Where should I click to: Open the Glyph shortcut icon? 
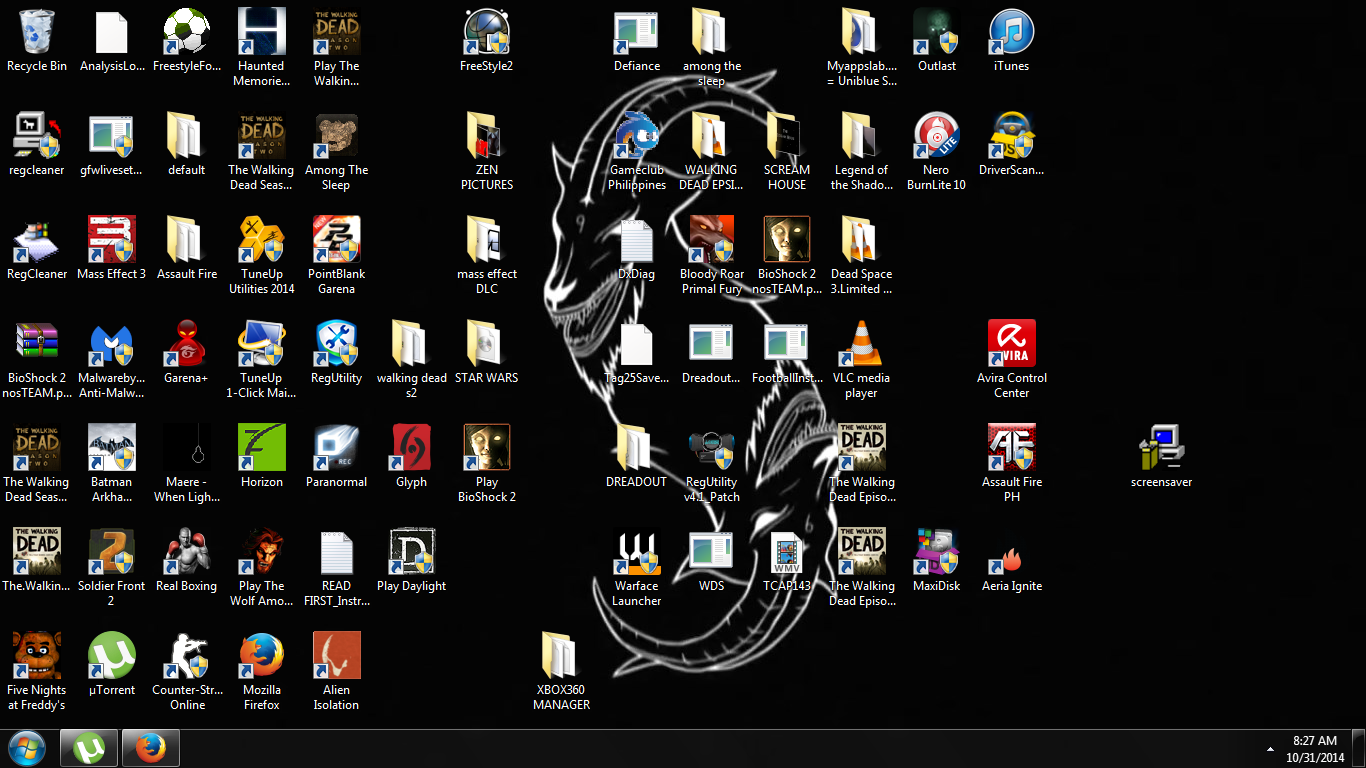point(412,448)
